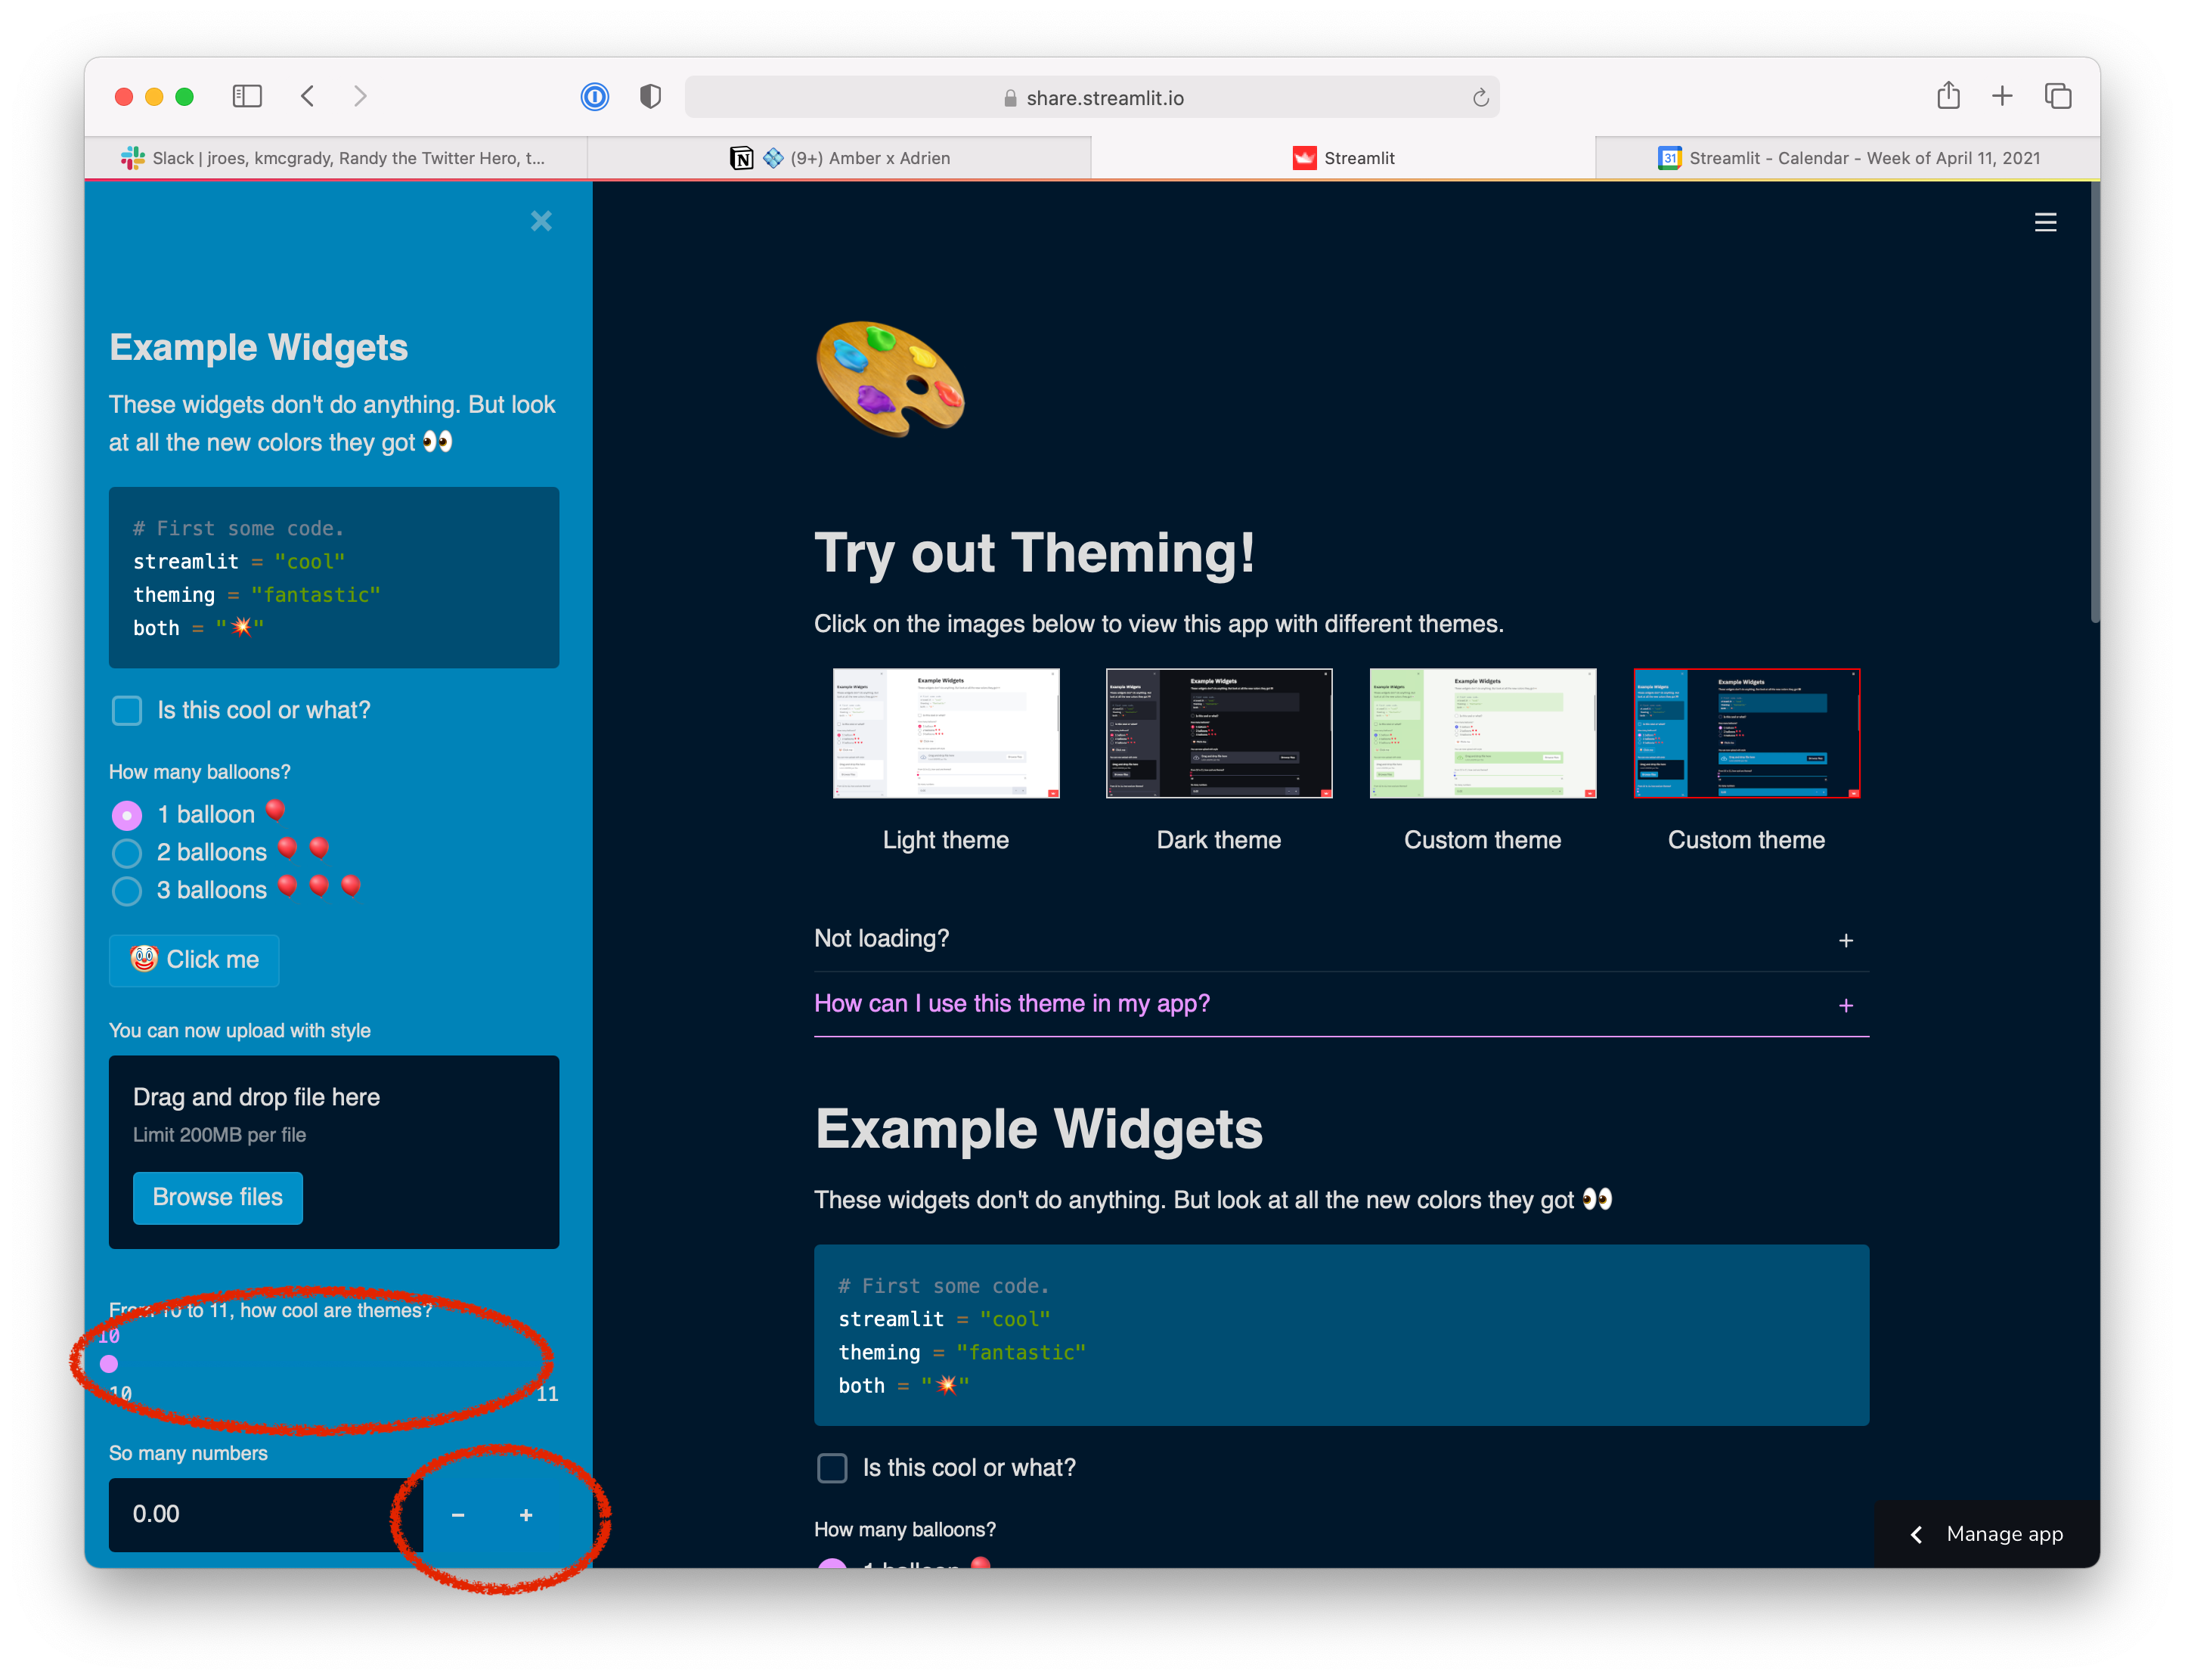Click the palette emoji image
2185x1680 pixels.
(889, 378)
